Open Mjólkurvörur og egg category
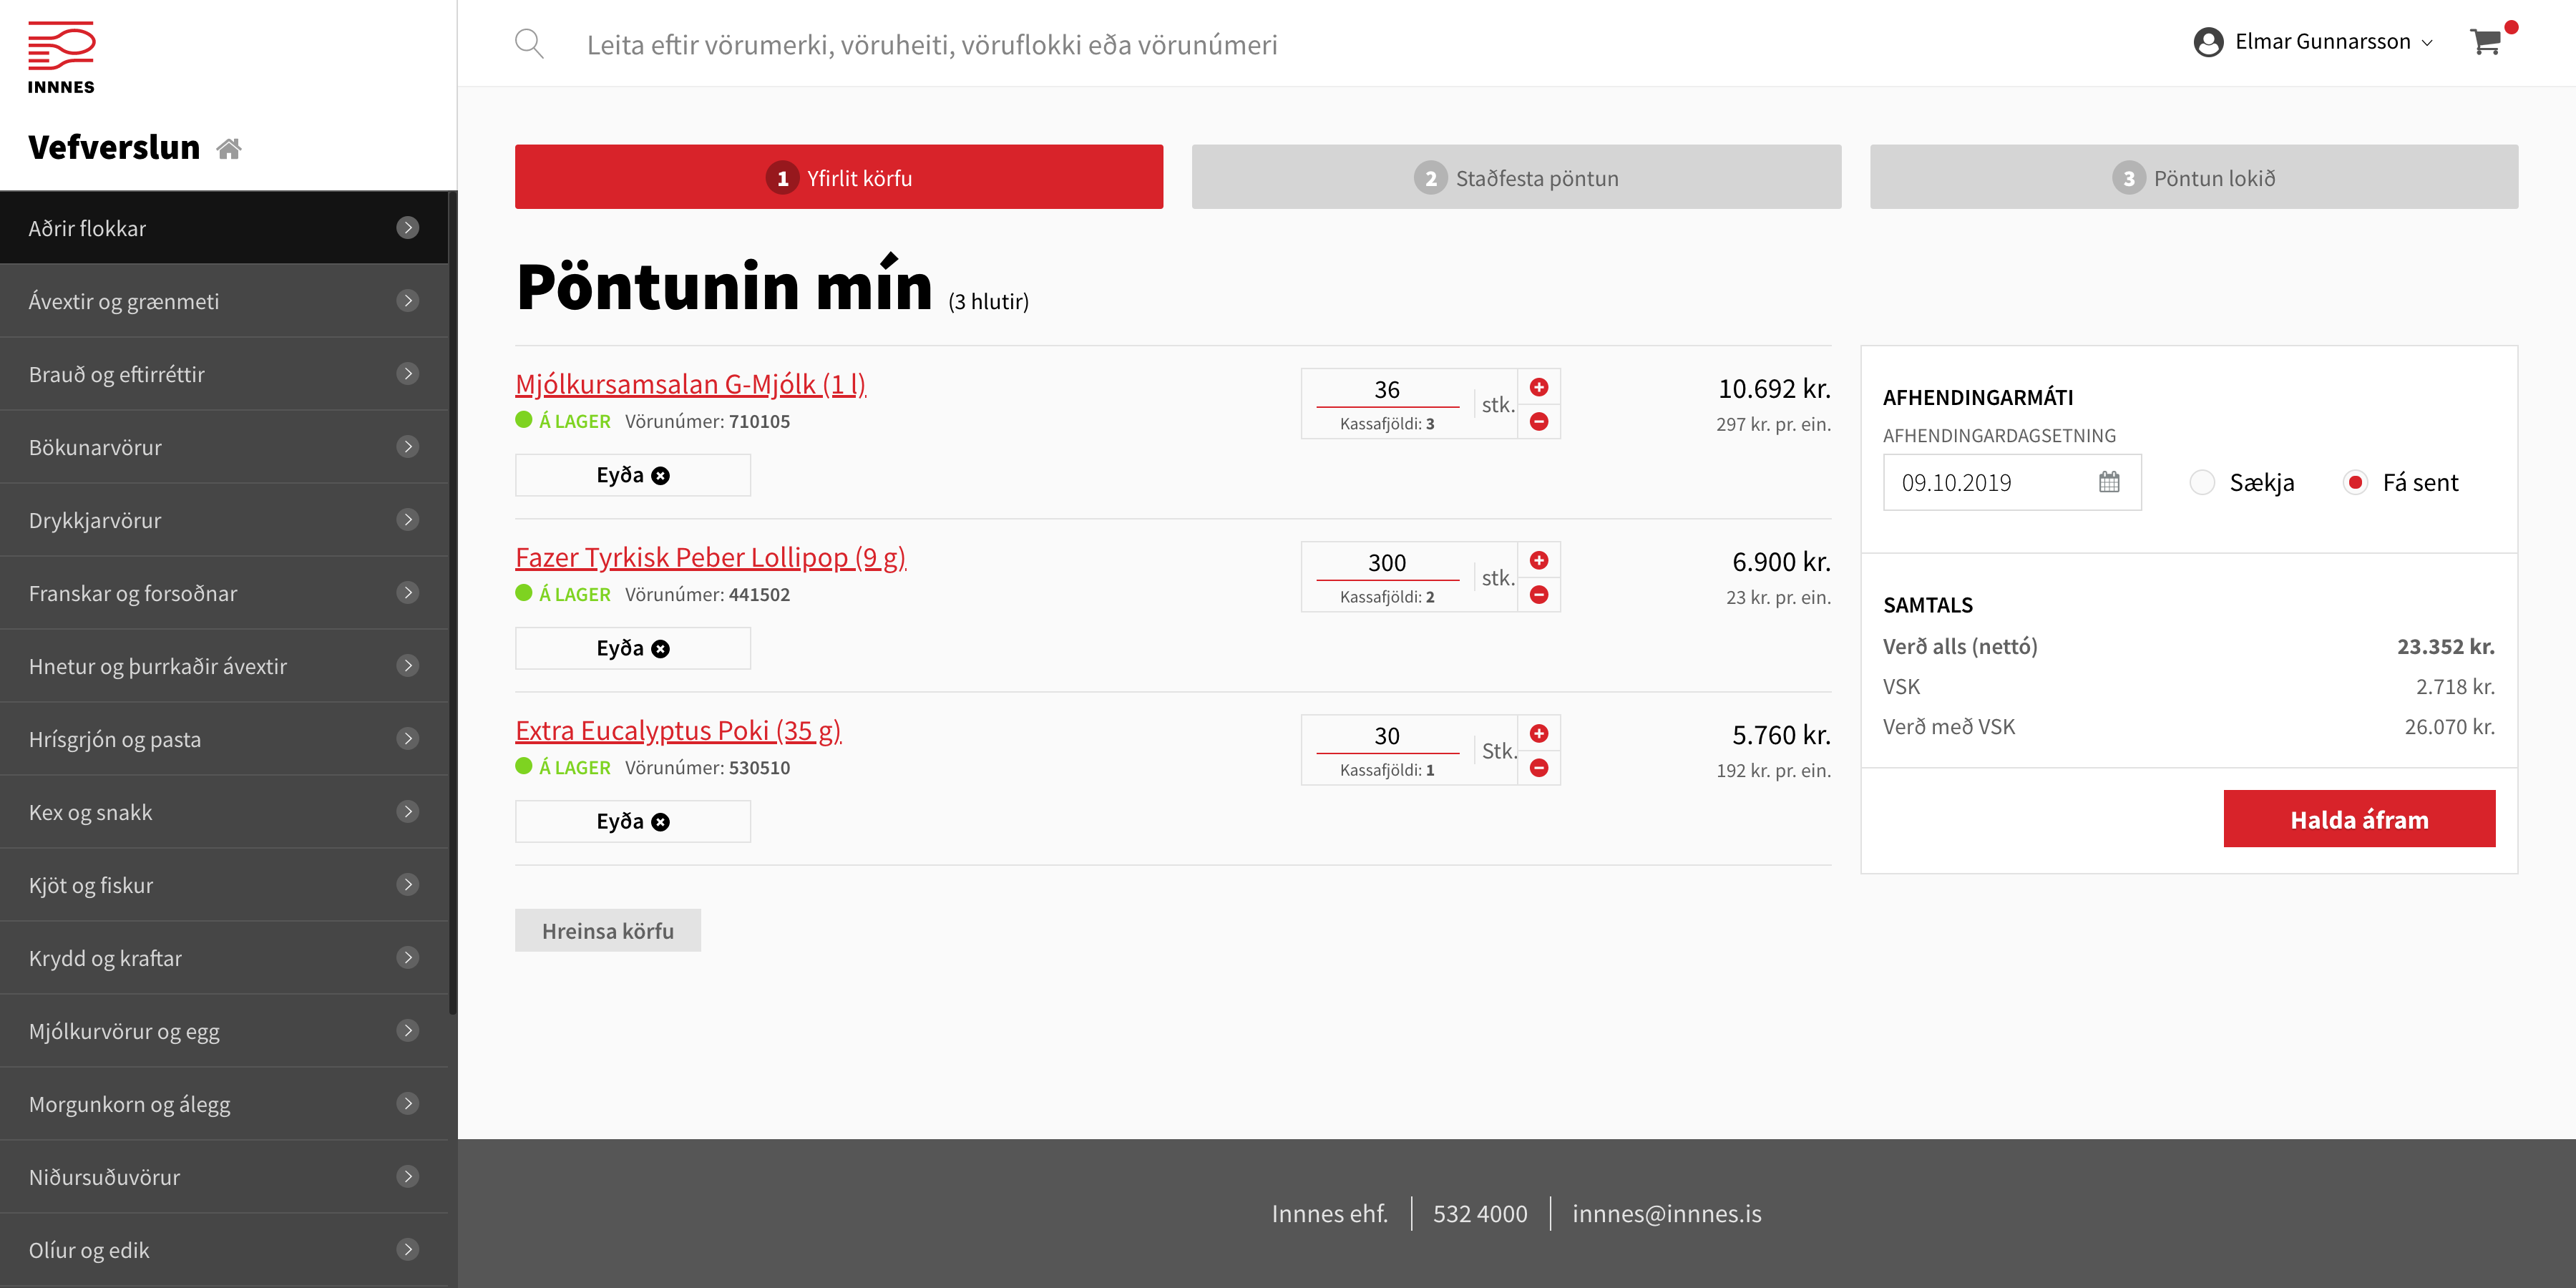The image size is (2576, 1288). (224, 1031)
